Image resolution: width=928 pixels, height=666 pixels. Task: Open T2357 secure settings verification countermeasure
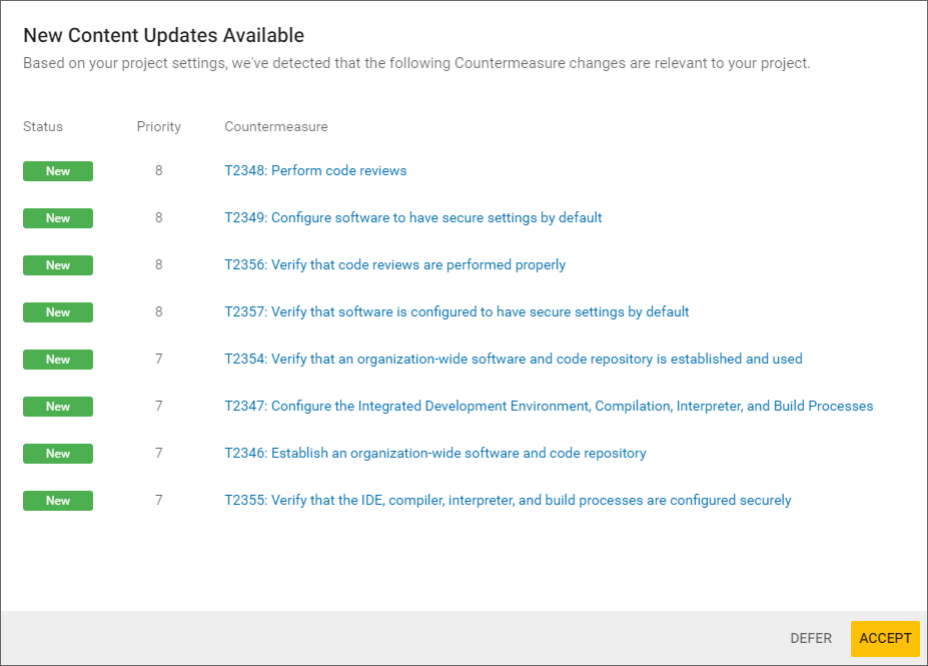455,311
